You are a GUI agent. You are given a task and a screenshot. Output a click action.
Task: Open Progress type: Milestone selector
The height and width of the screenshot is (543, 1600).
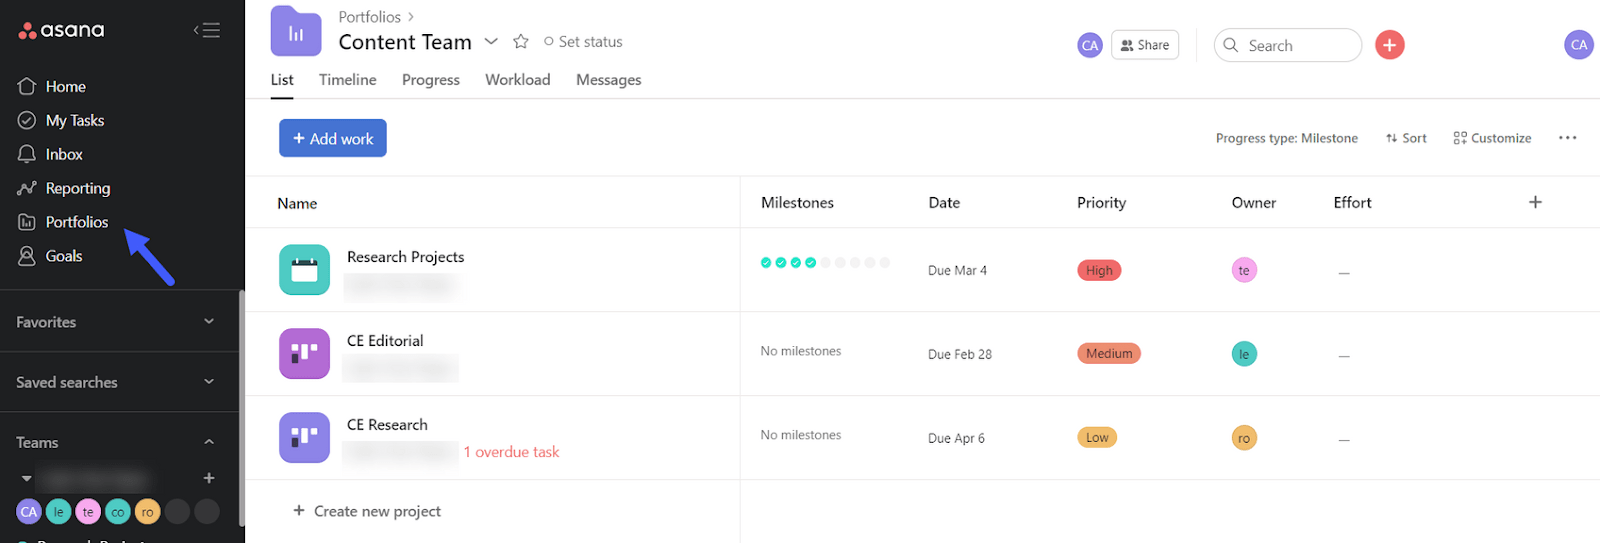1286,138
